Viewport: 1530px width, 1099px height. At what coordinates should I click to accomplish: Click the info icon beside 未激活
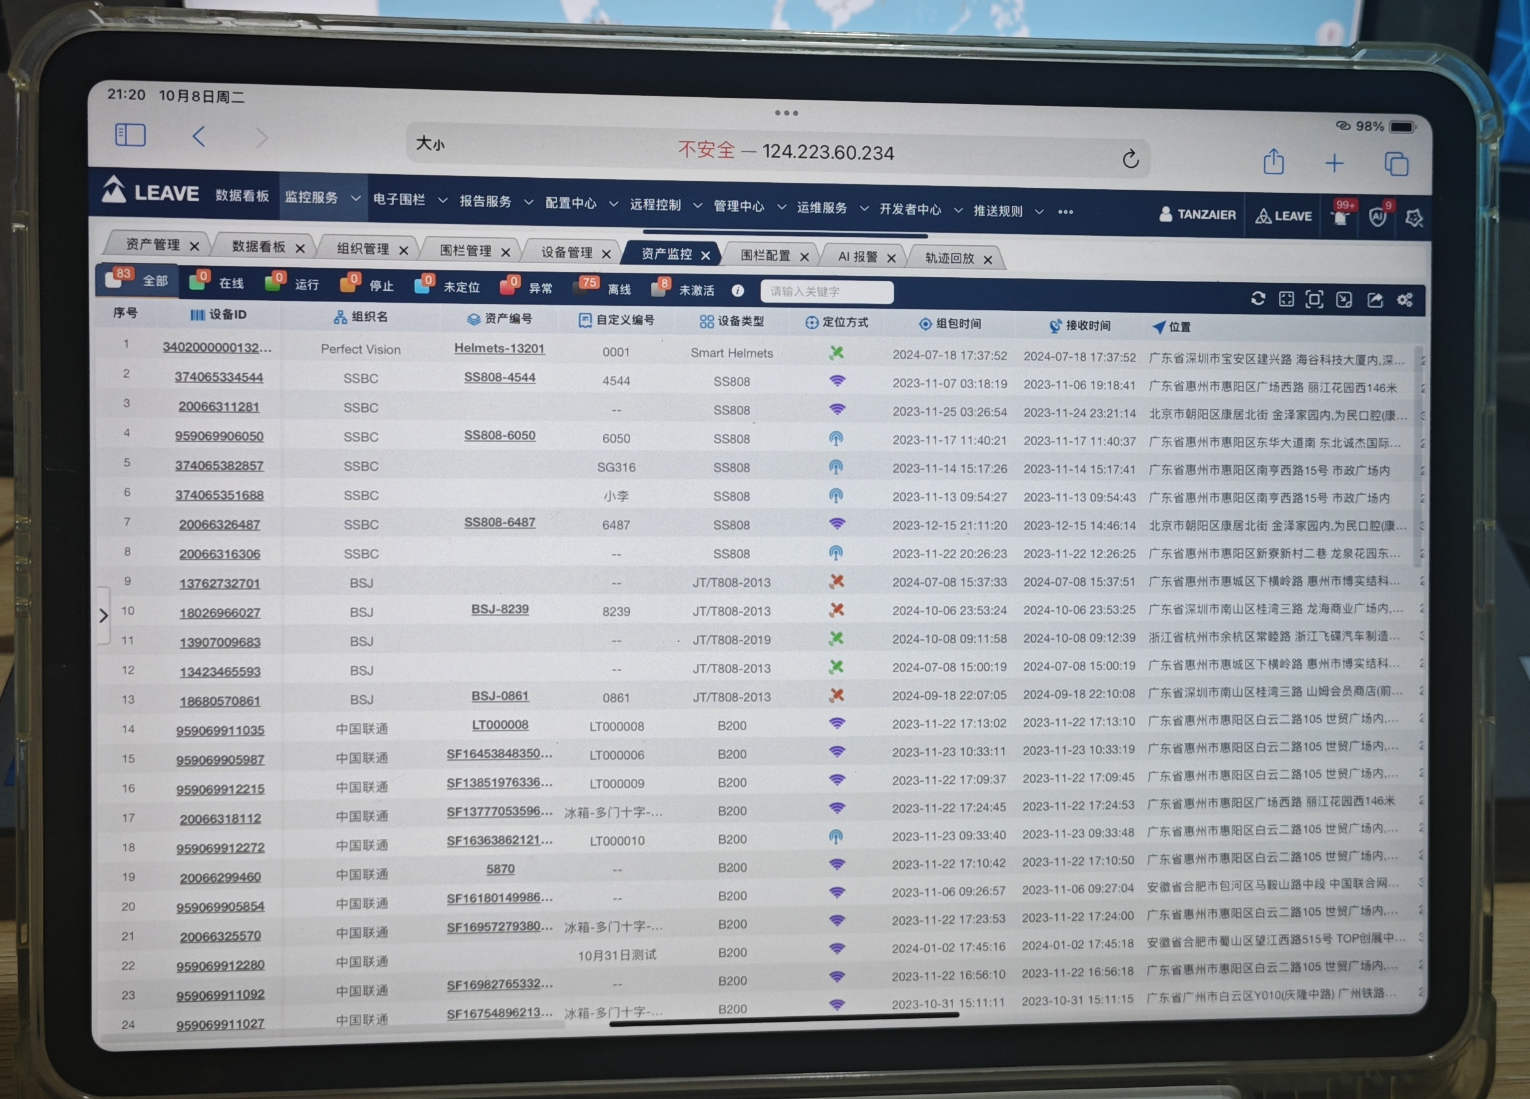click(737, 291)
